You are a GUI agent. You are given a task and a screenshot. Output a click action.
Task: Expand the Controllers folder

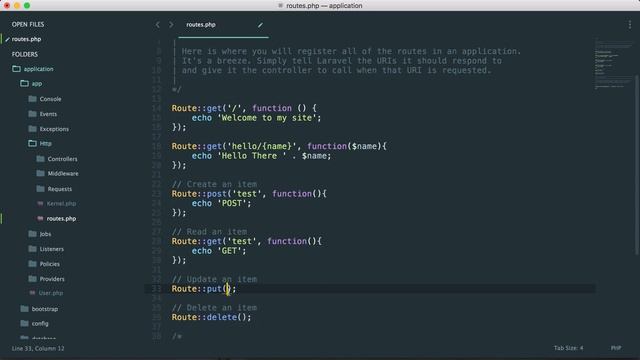62,159
